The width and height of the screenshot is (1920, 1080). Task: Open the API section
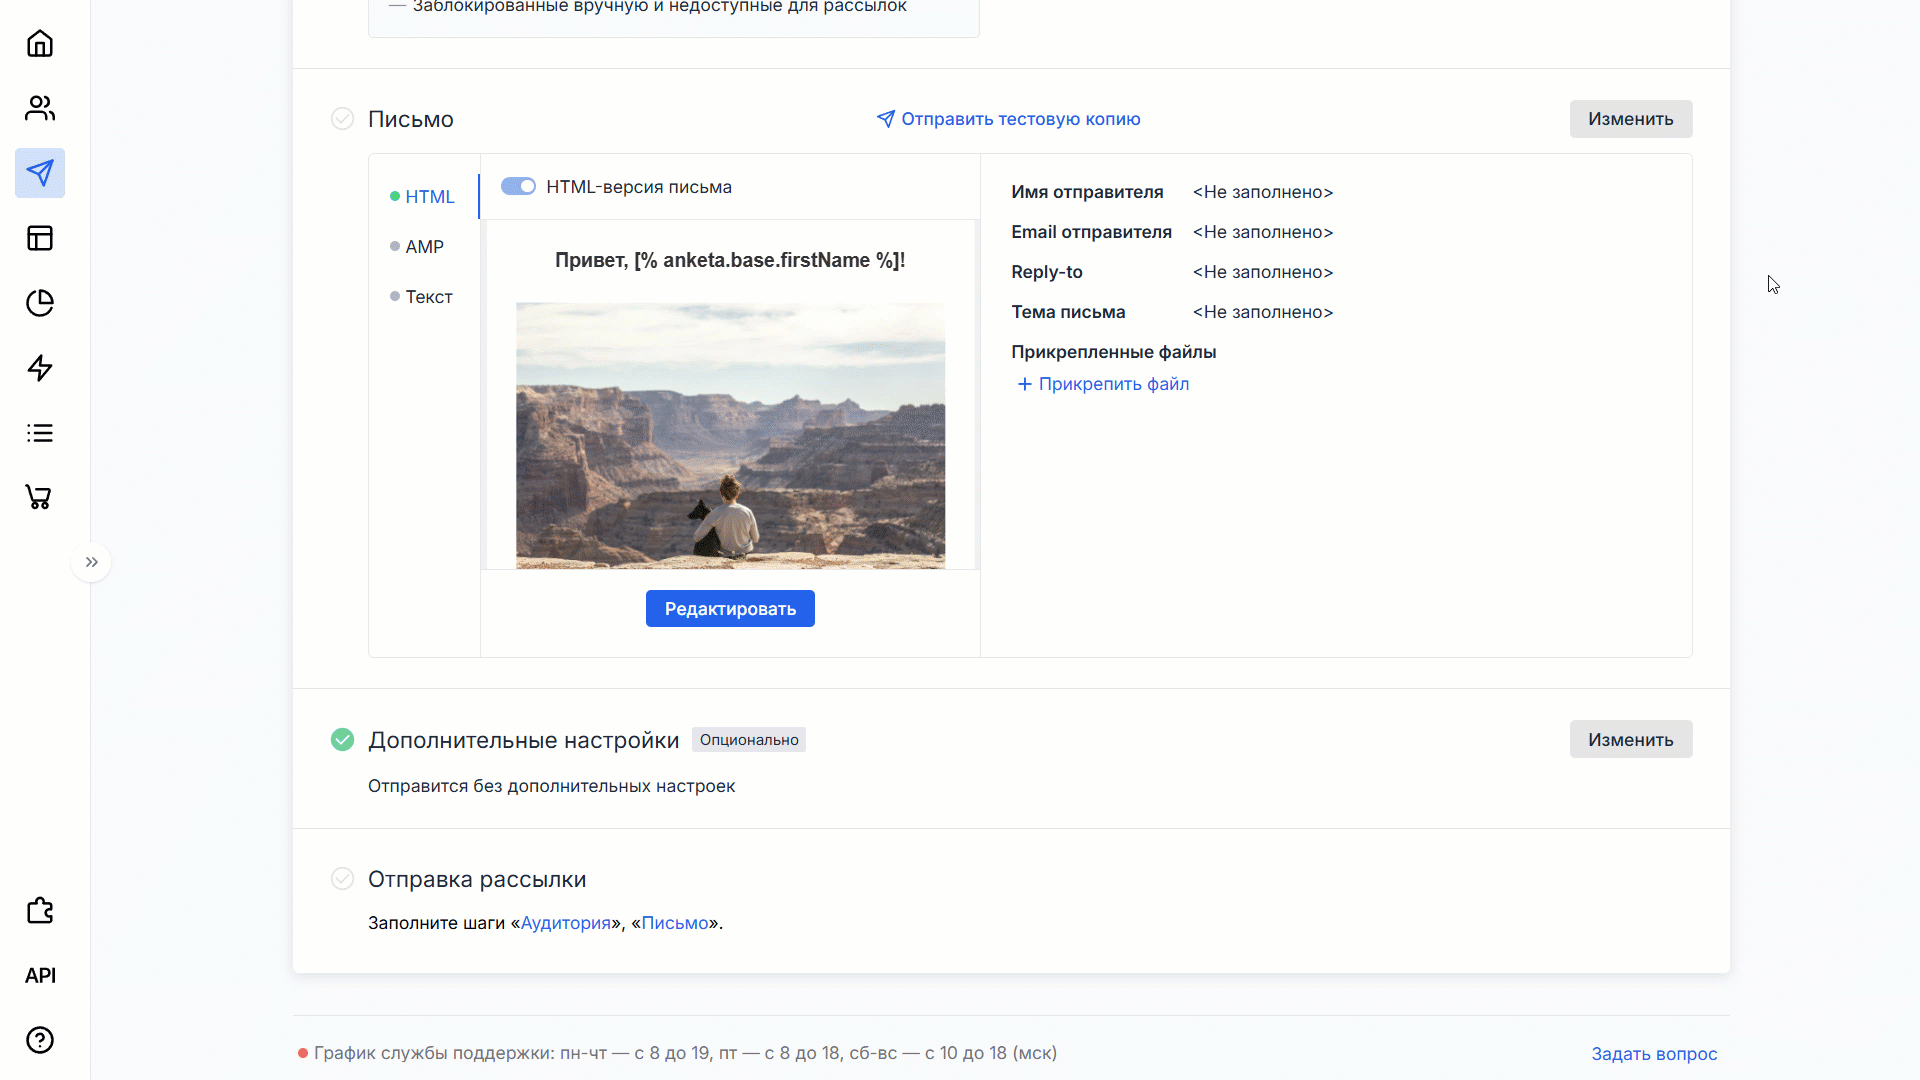click(x=40, y=975)
